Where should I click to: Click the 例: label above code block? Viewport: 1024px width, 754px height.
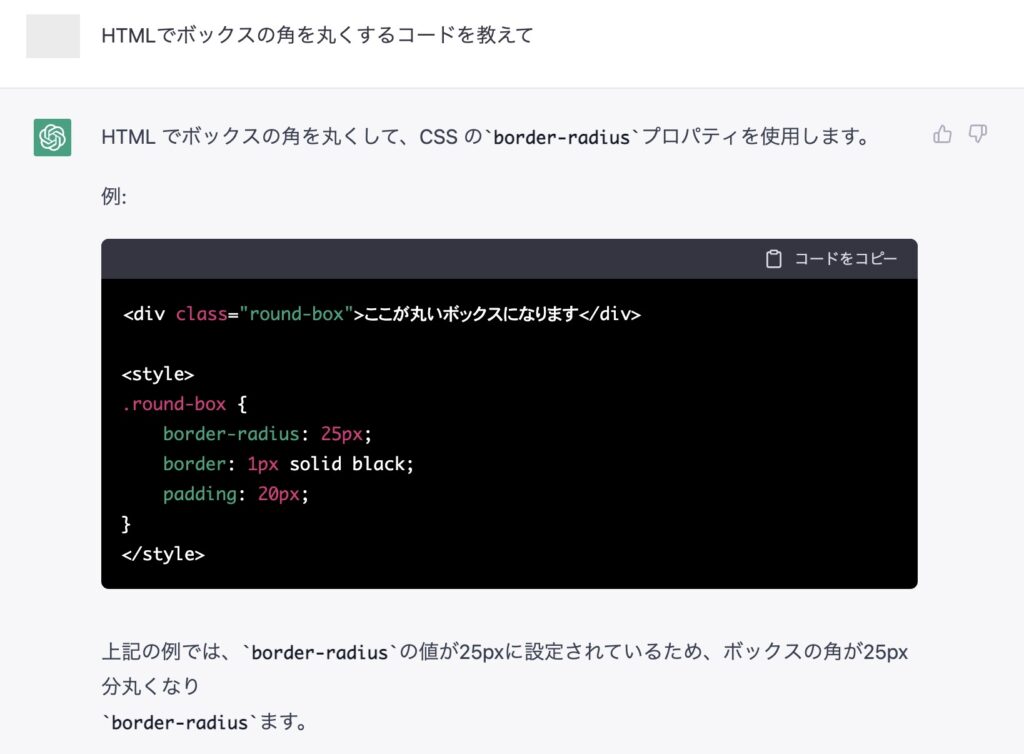(x=114, y=196)
